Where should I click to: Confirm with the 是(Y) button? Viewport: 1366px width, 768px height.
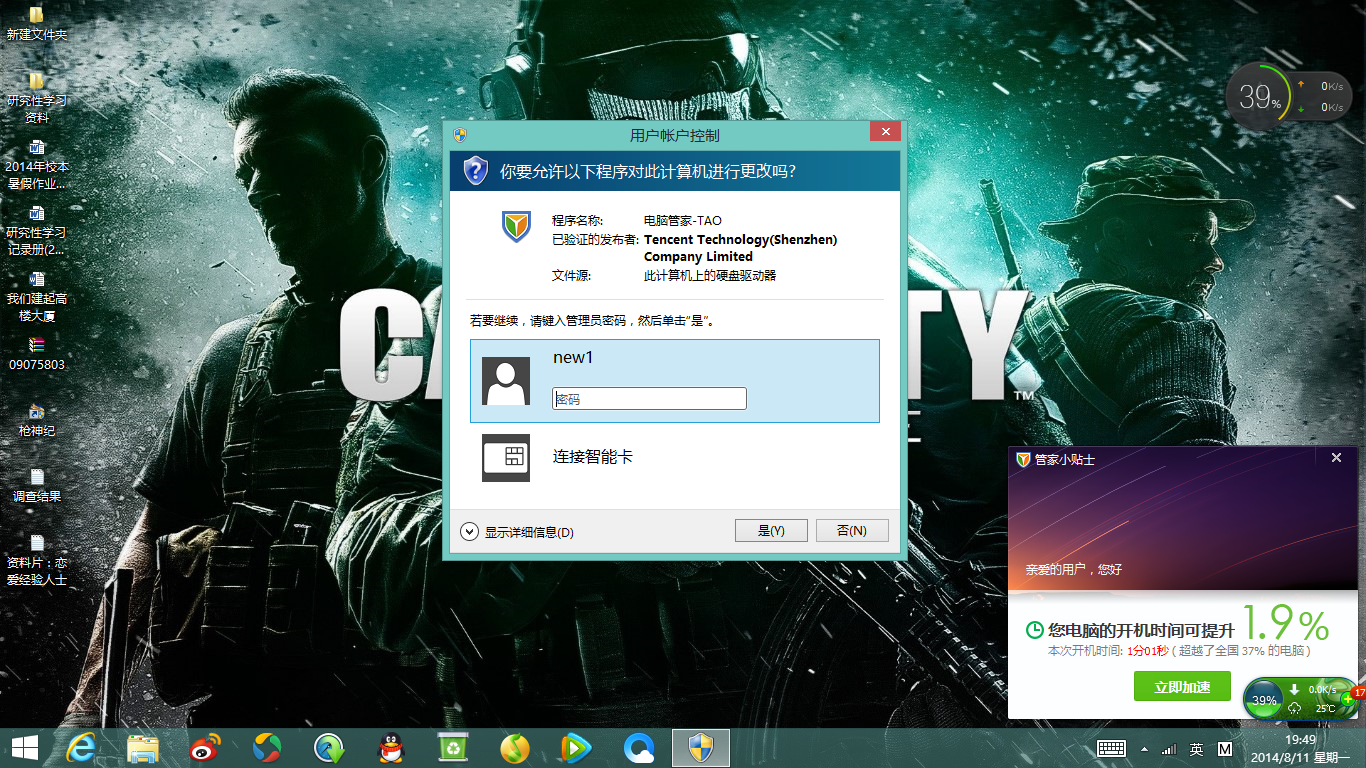coord(771,531)
